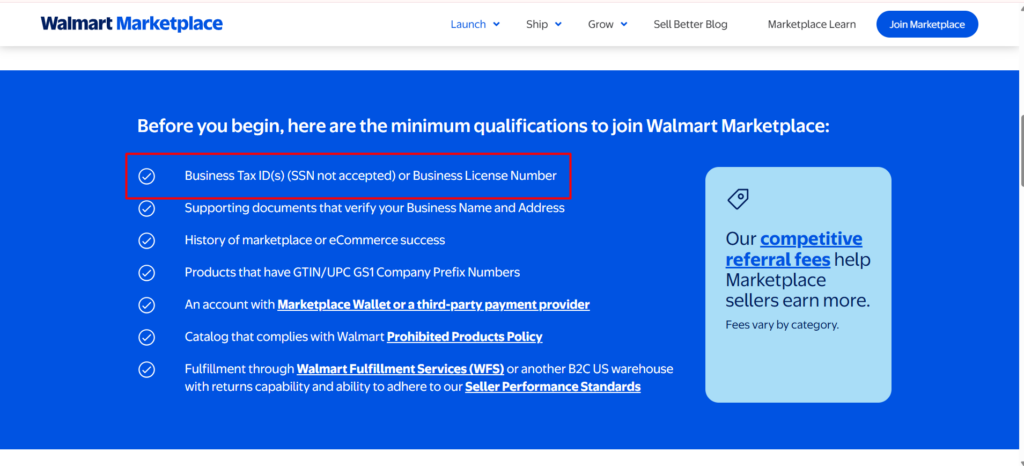The height and width of the screenshot is (466, 1024).
Task: Open the Seller Performance Standards link
Action: [x=552, y=387]
